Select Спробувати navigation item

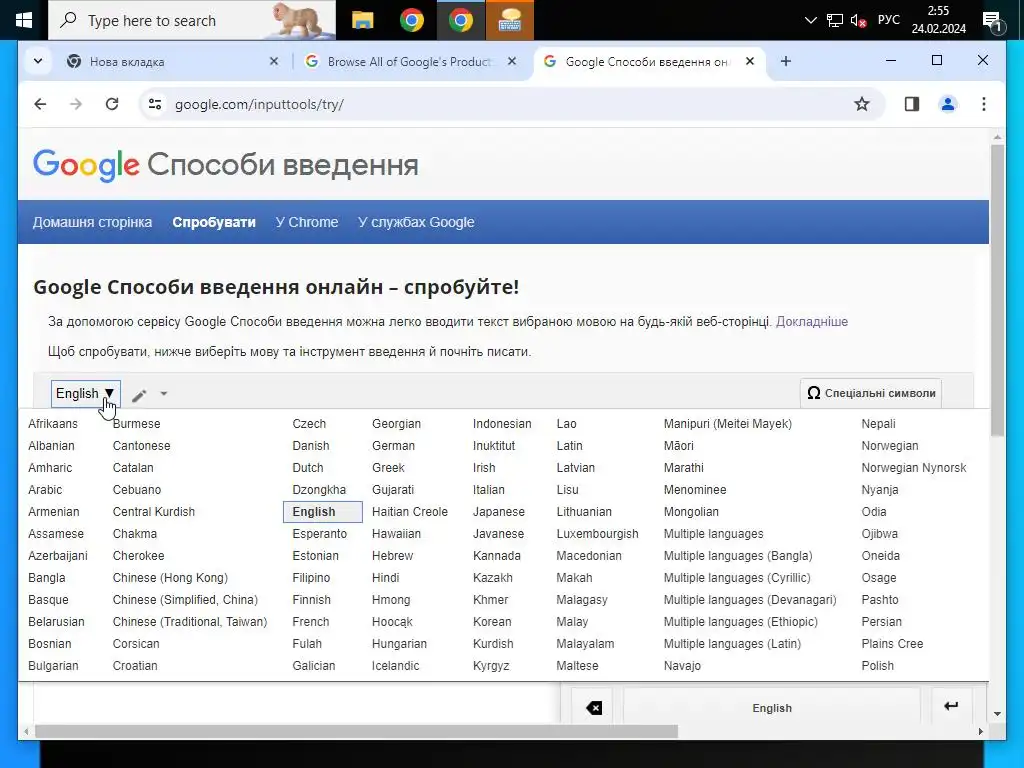point(214,222)
